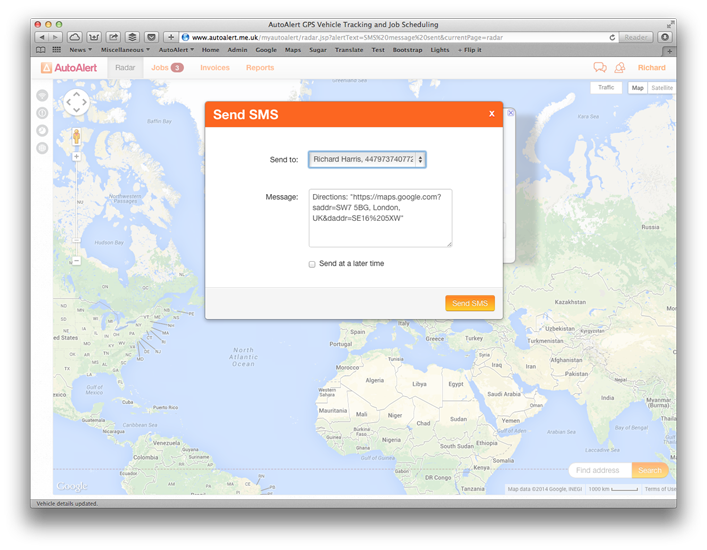
Task: Click the stacked layers toolbar icon
Action: (x=132, y=37)
